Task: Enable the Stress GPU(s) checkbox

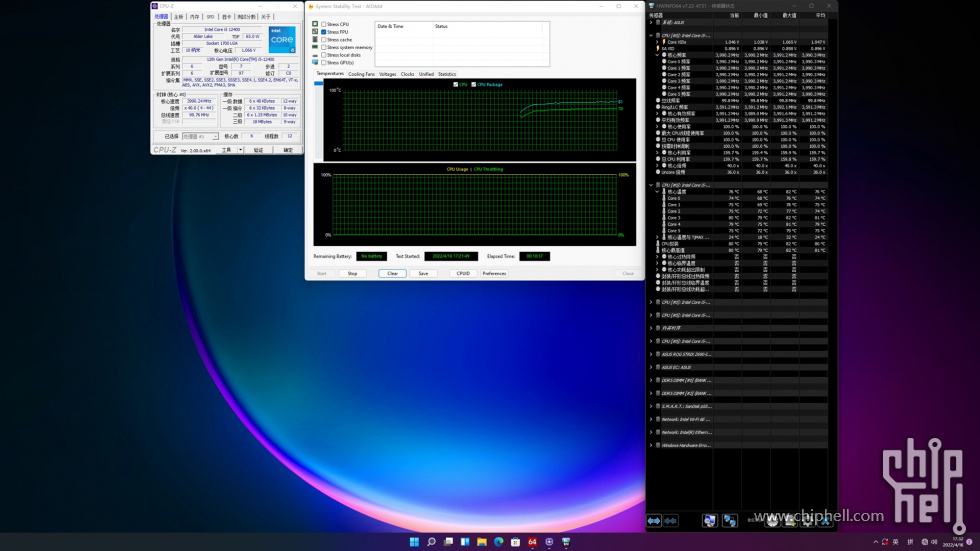Action: 324,62
